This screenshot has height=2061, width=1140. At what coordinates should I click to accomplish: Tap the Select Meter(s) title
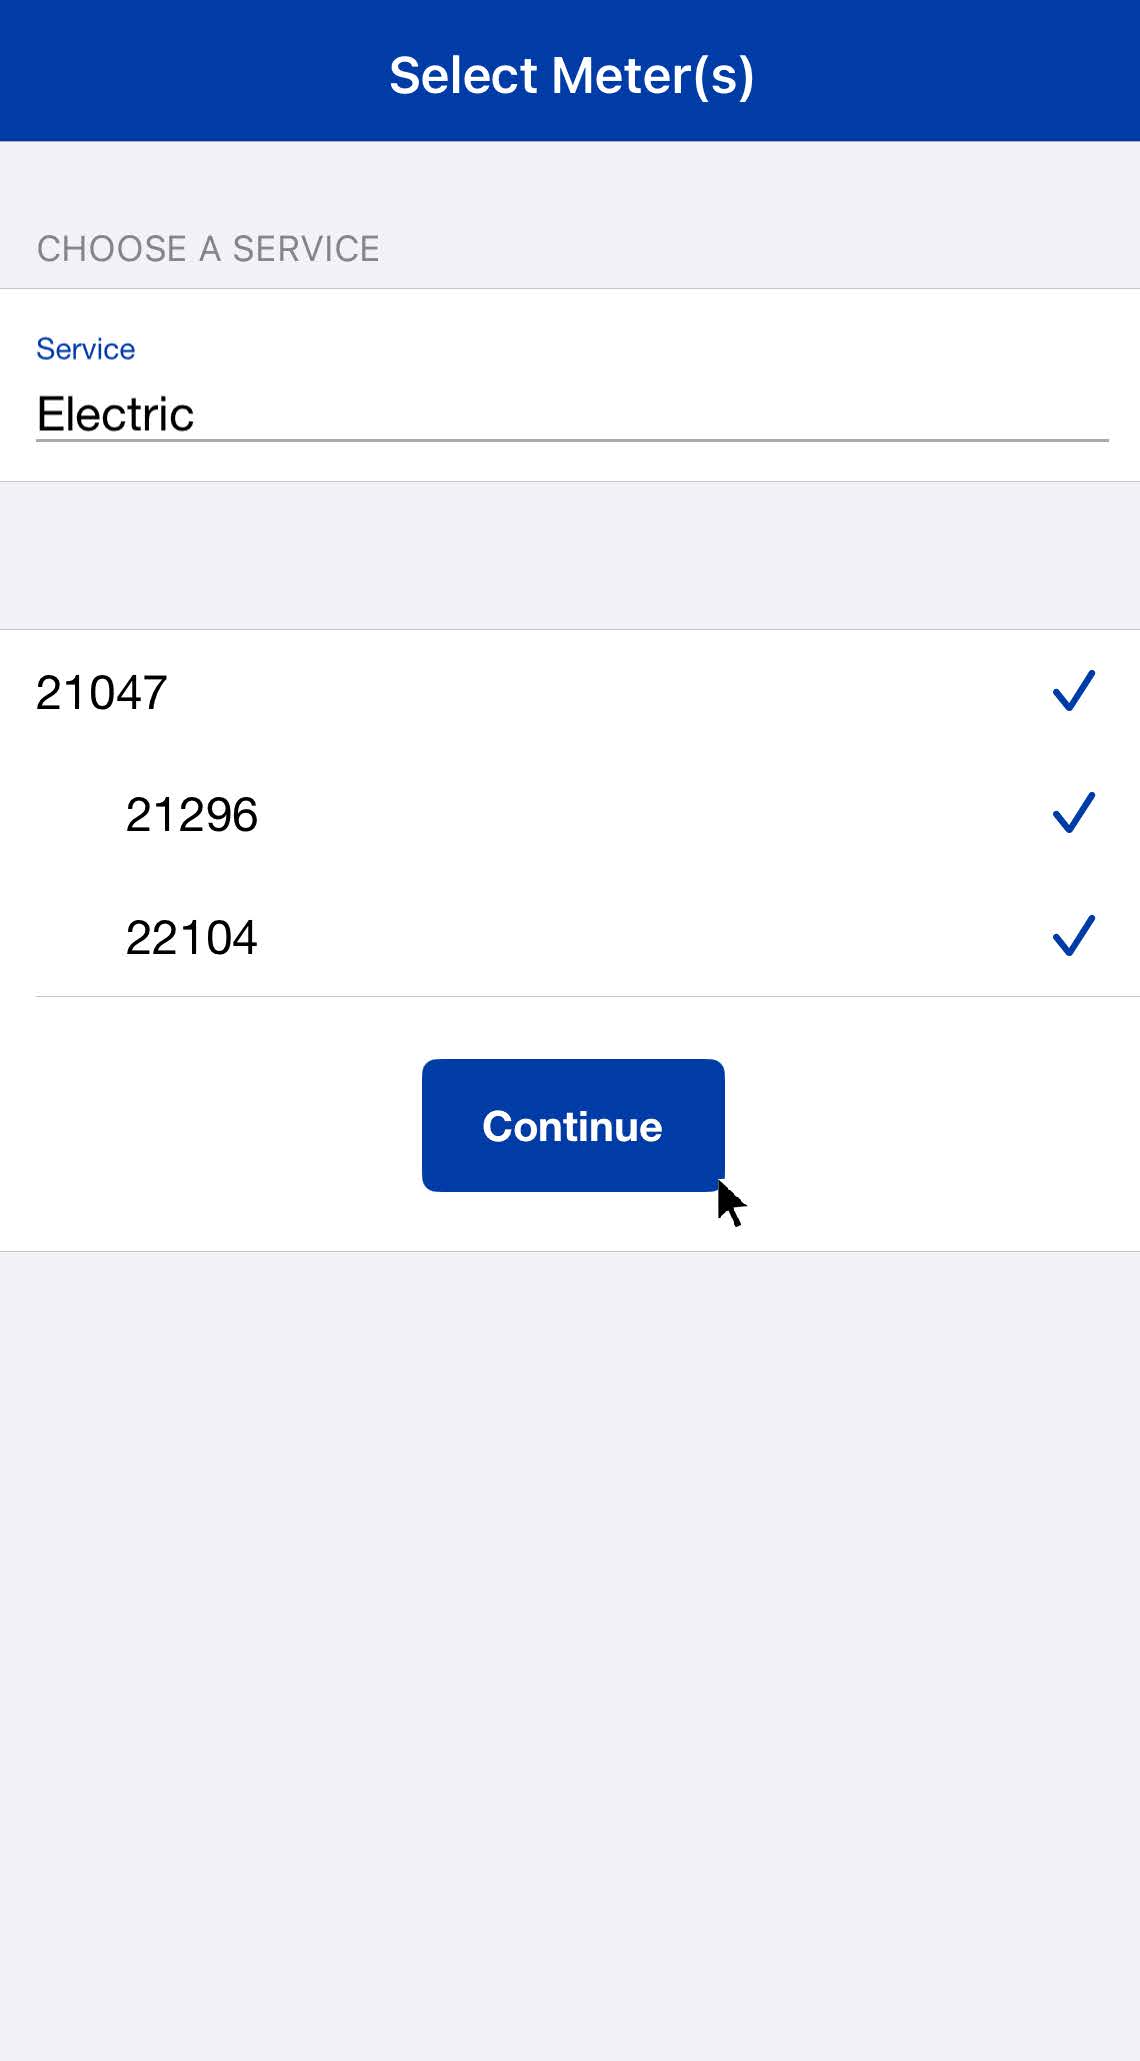[x=571, y=76]
